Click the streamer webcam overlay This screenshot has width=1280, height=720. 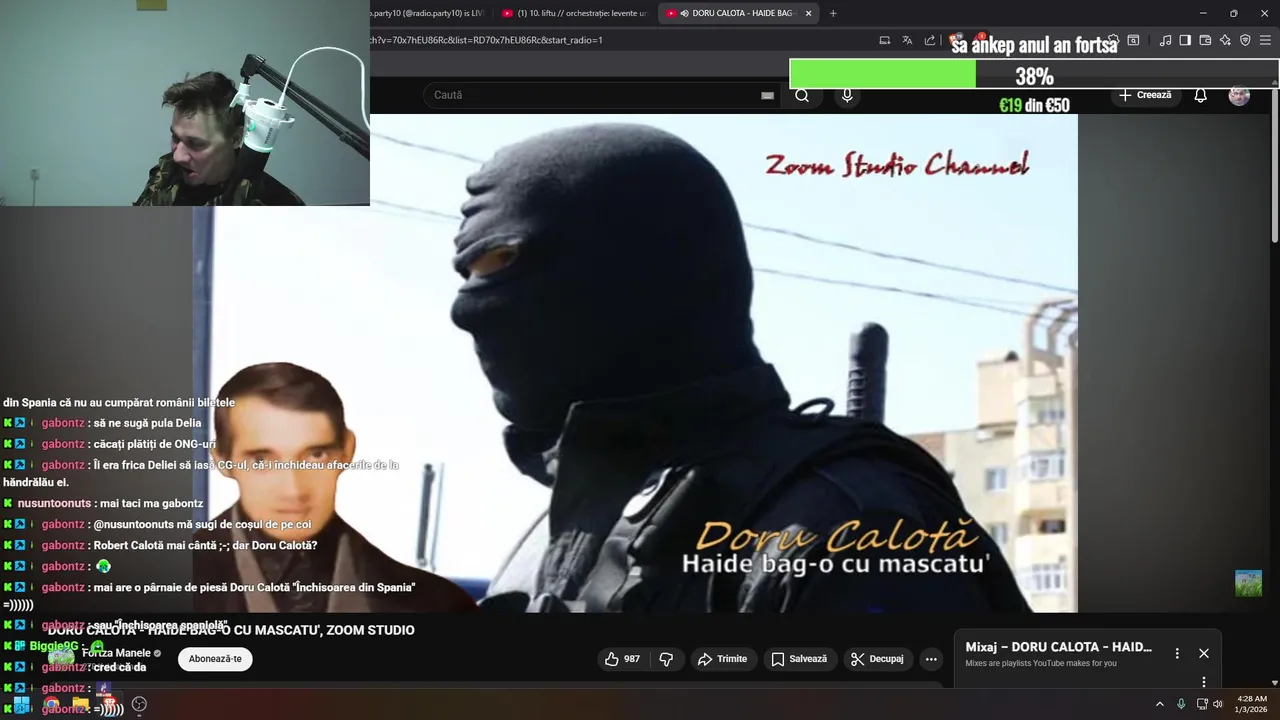tap(185, 103)
